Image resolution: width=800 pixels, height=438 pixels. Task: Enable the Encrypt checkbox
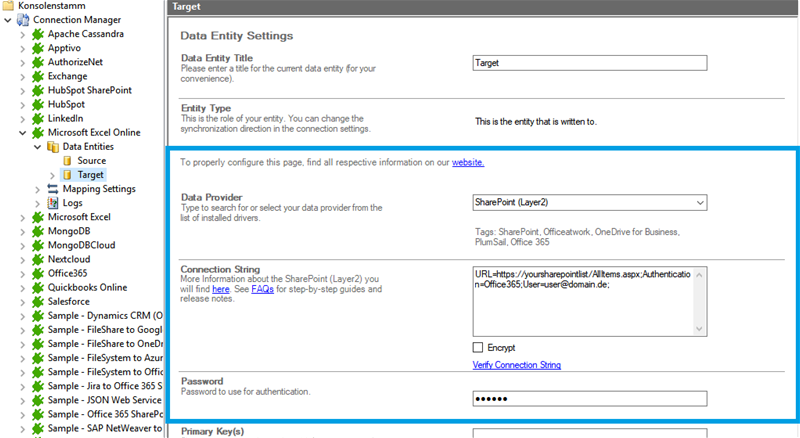pyautogui.click(x=478, y=347)
